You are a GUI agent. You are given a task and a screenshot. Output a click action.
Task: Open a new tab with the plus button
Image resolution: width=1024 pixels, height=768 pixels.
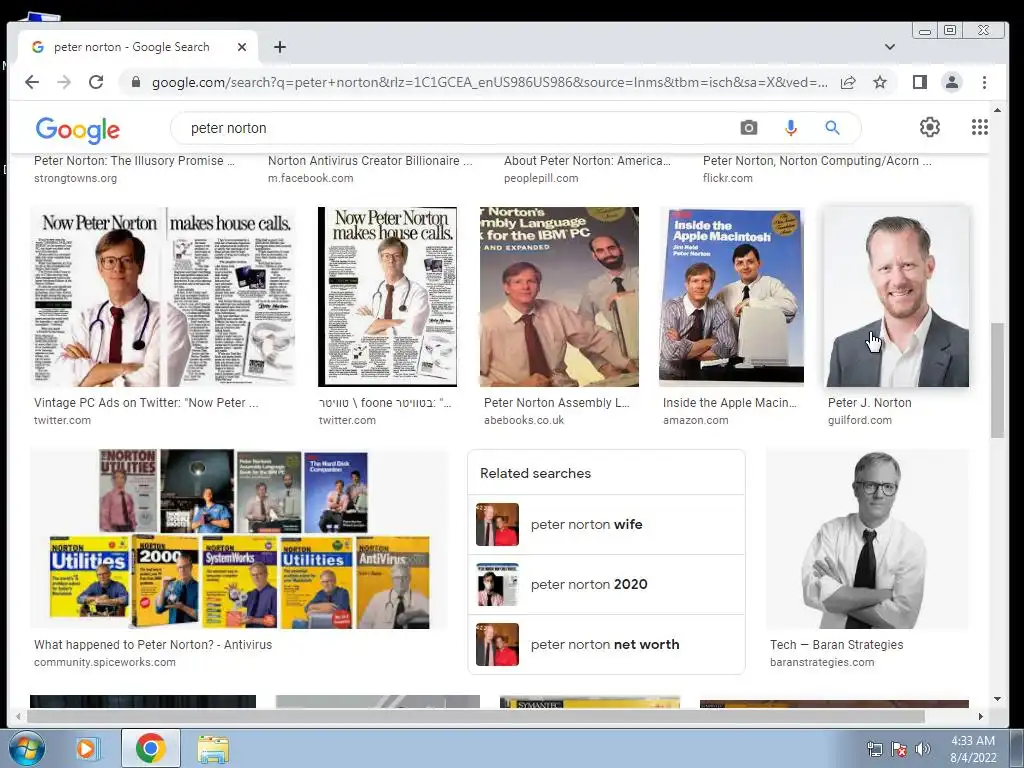[x=280, y=47]
